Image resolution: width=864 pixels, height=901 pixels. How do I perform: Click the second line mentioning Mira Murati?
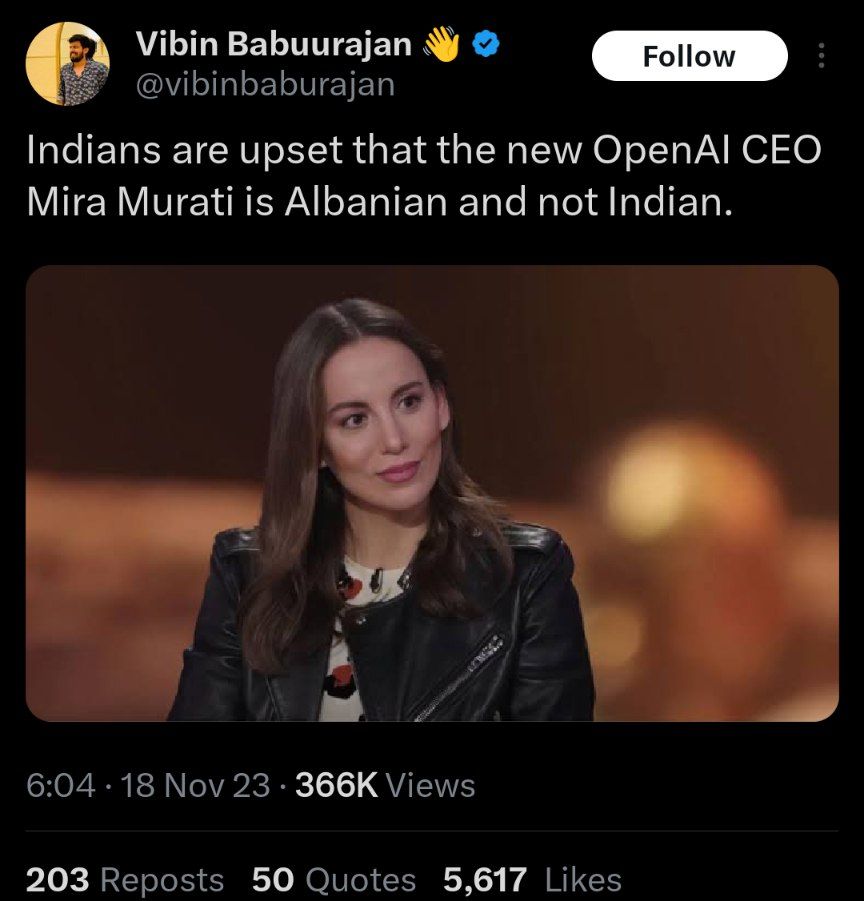coord(380,202)
